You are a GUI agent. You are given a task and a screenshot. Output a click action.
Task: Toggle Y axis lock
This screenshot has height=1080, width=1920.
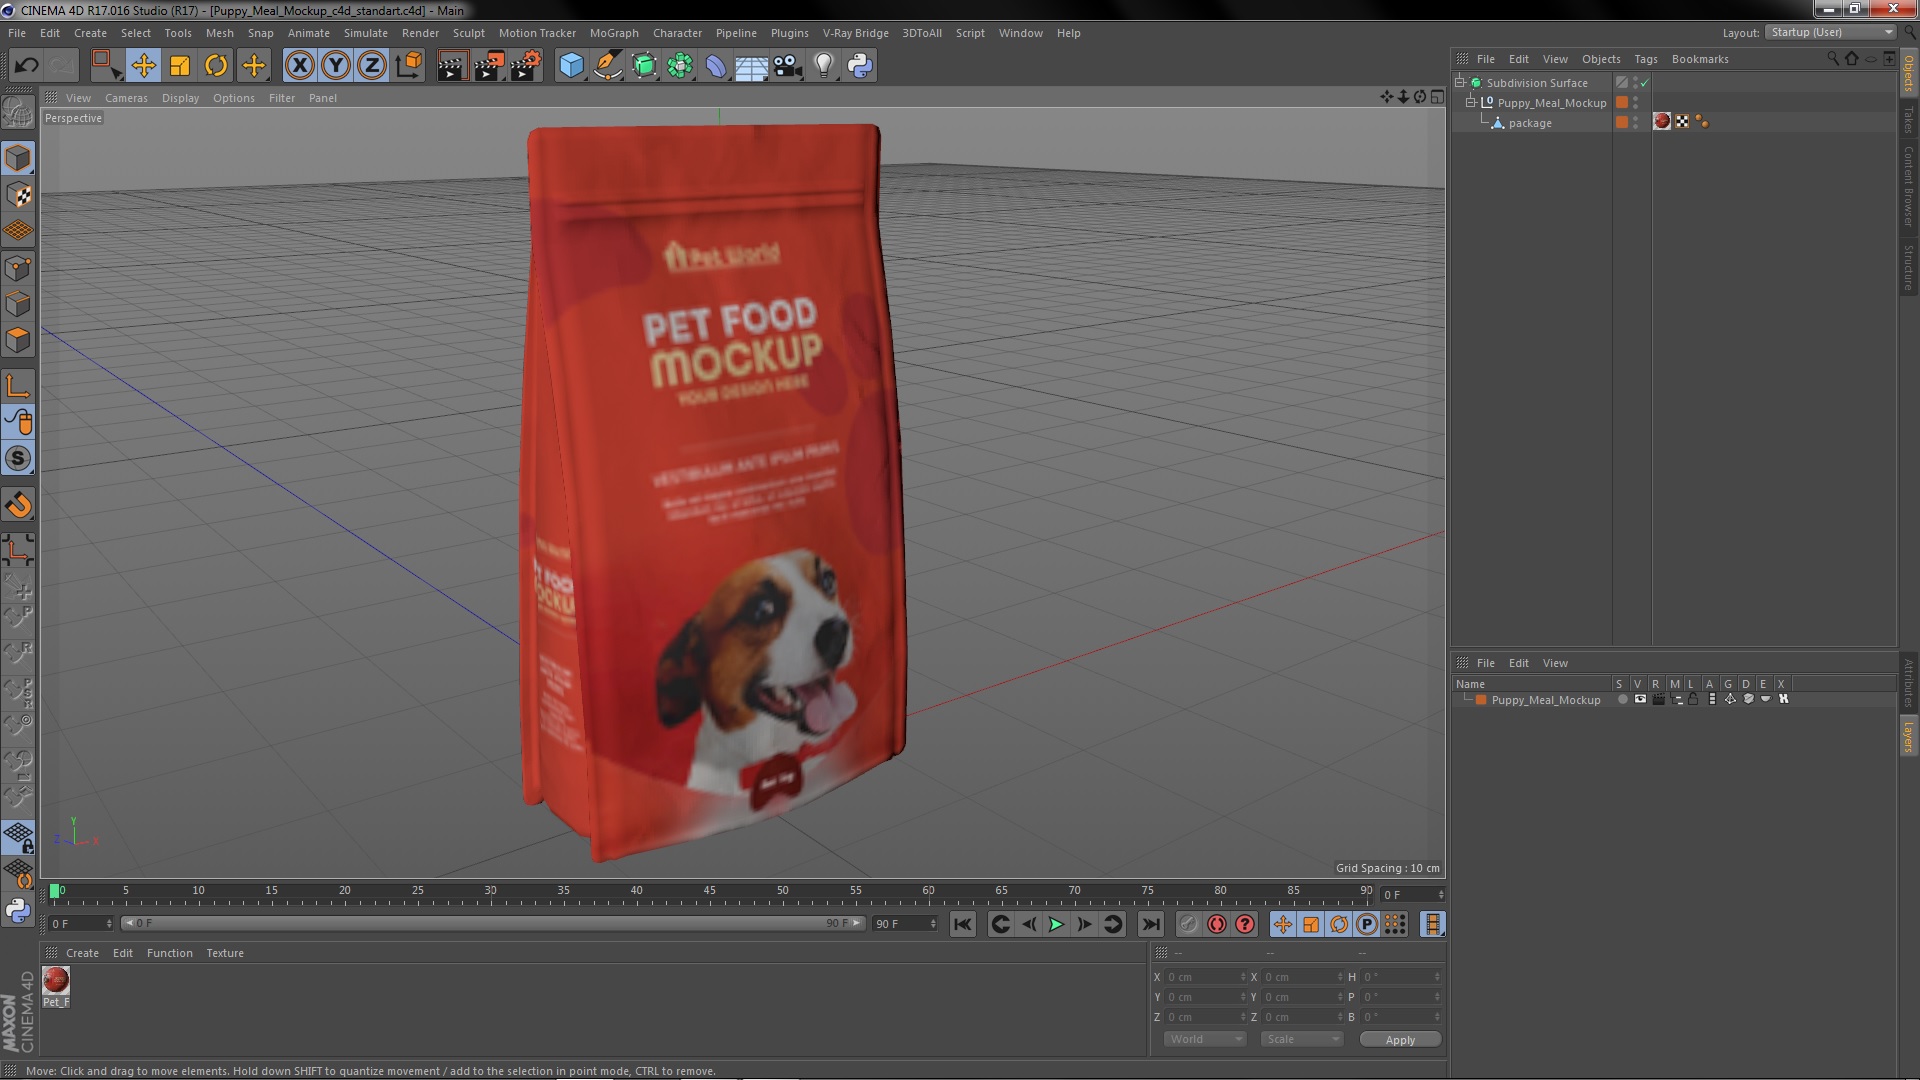(x=336, y=66)
